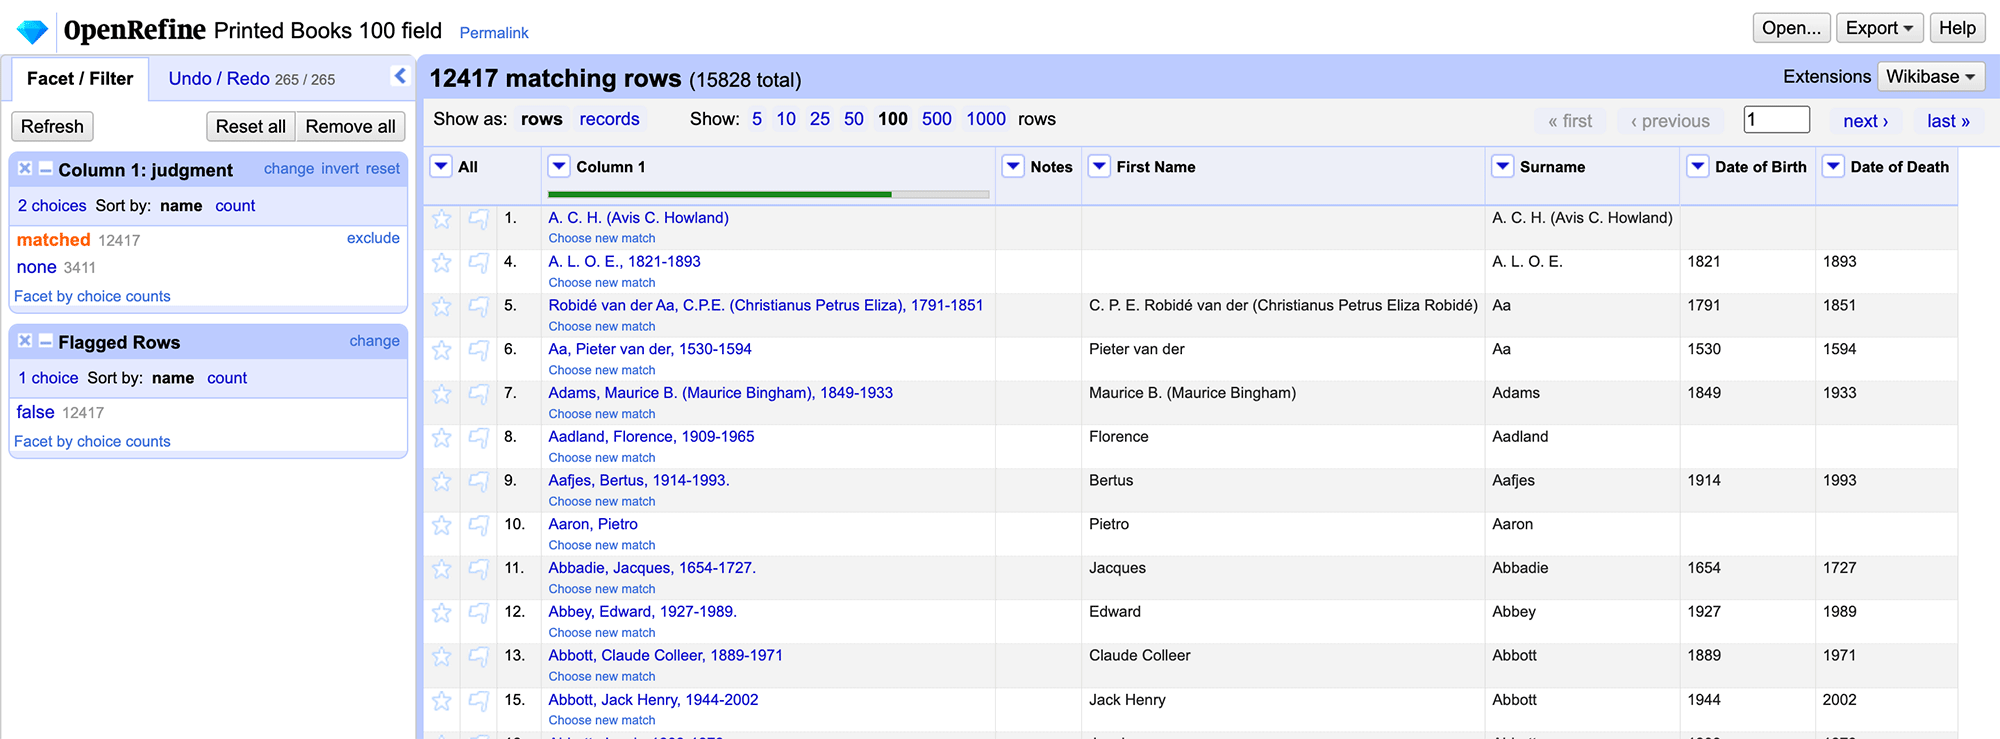This screenshot has width=2000, height=739.
Task: Flag row 7 Maurice B. Adams
Action: tap(479, 394)
